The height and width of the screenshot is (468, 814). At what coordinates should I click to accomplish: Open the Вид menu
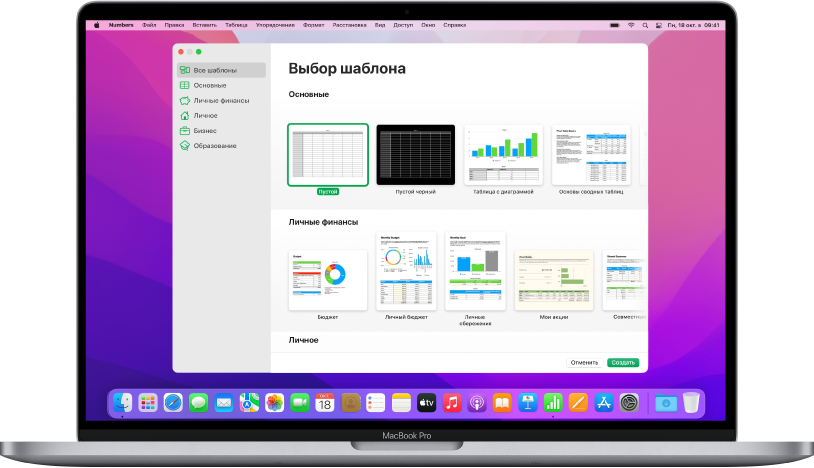click(380, 25)
